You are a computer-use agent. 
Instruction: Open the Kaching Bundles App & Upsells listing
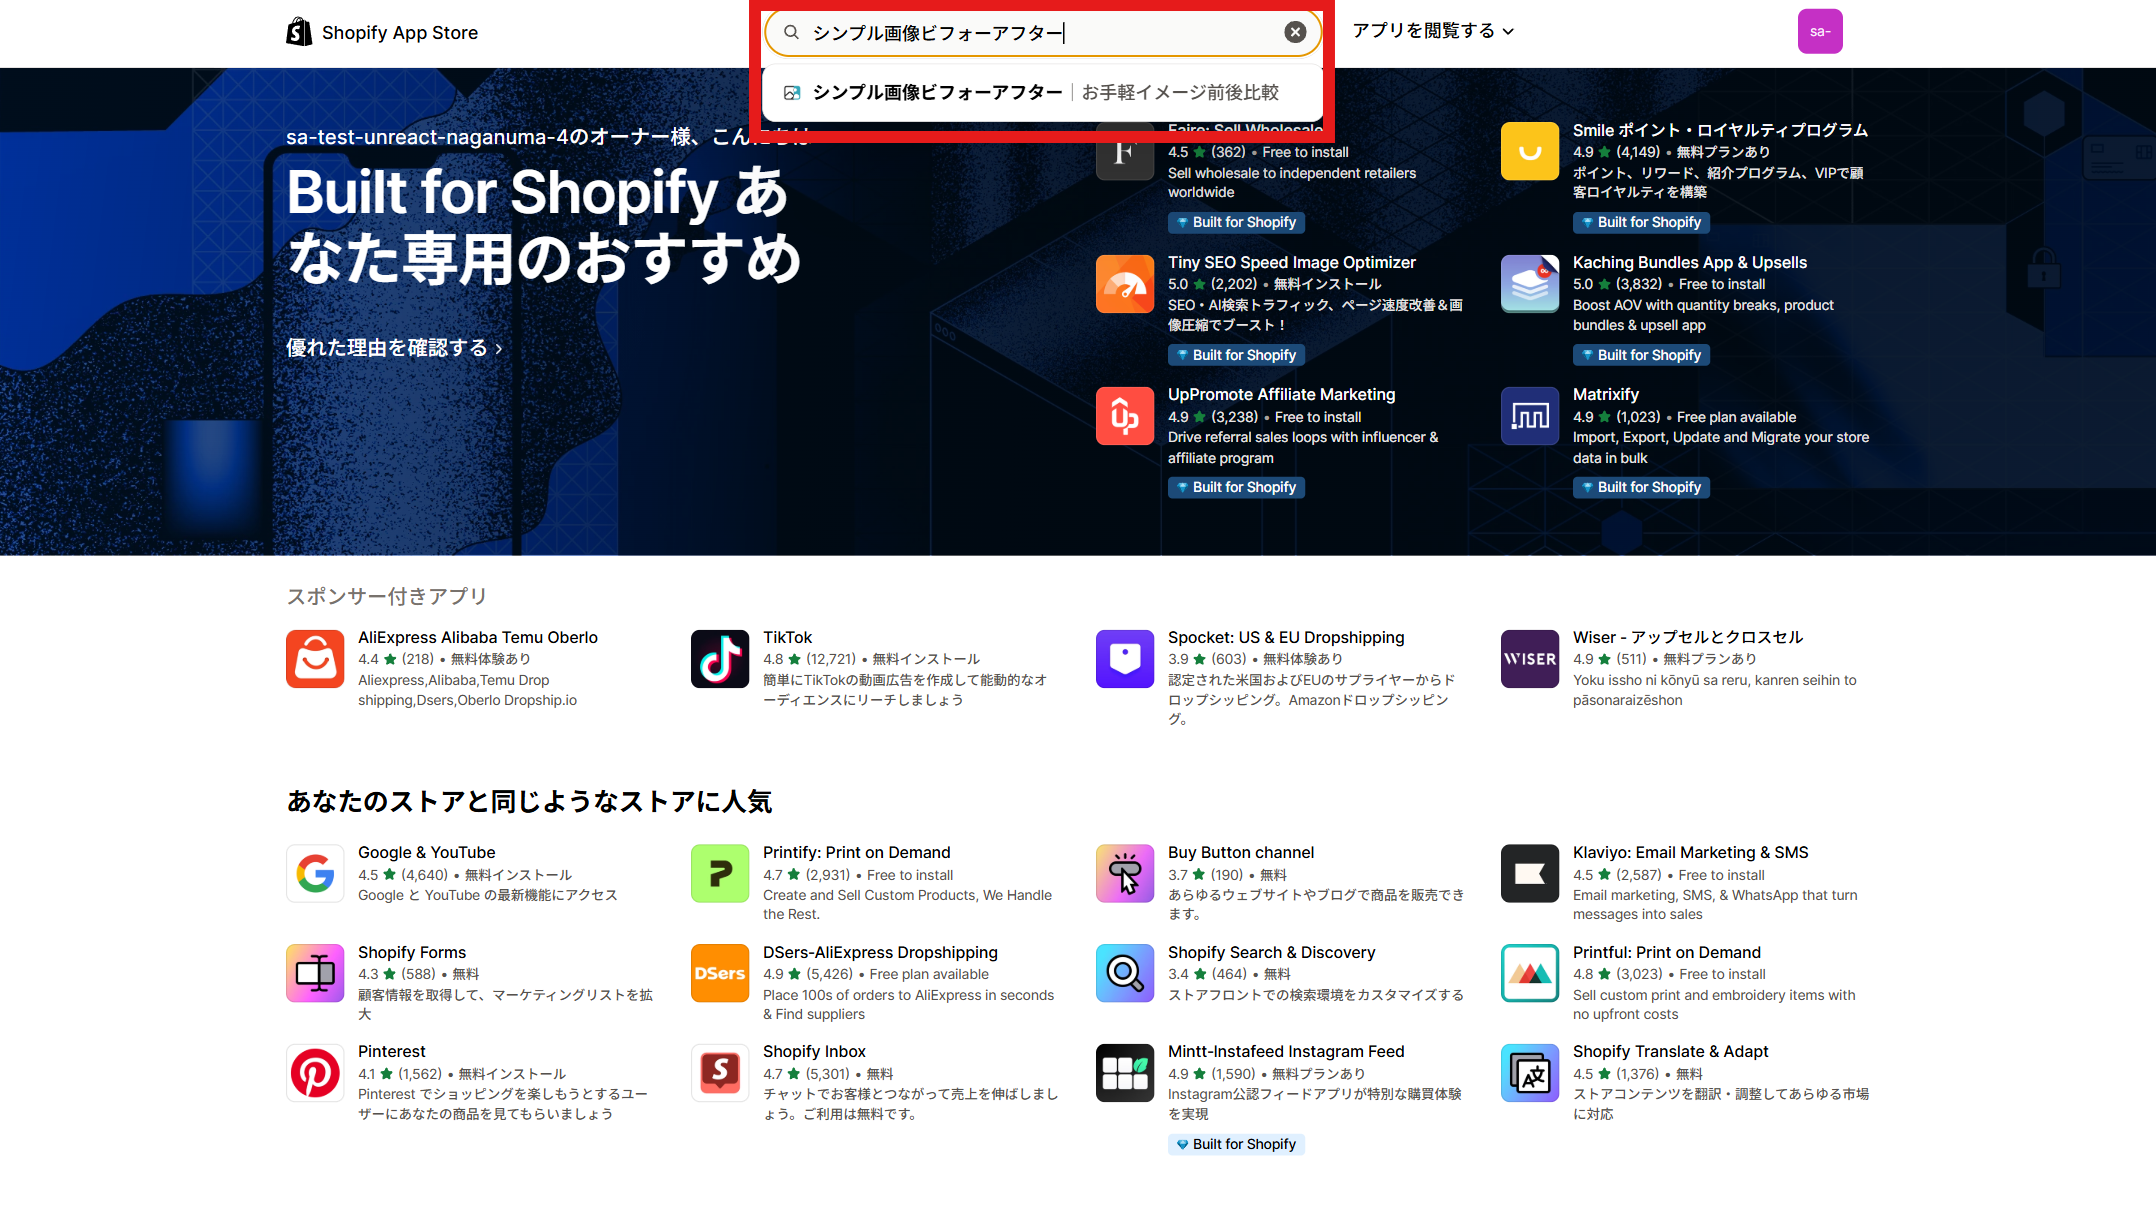(x=1689, y=262)
